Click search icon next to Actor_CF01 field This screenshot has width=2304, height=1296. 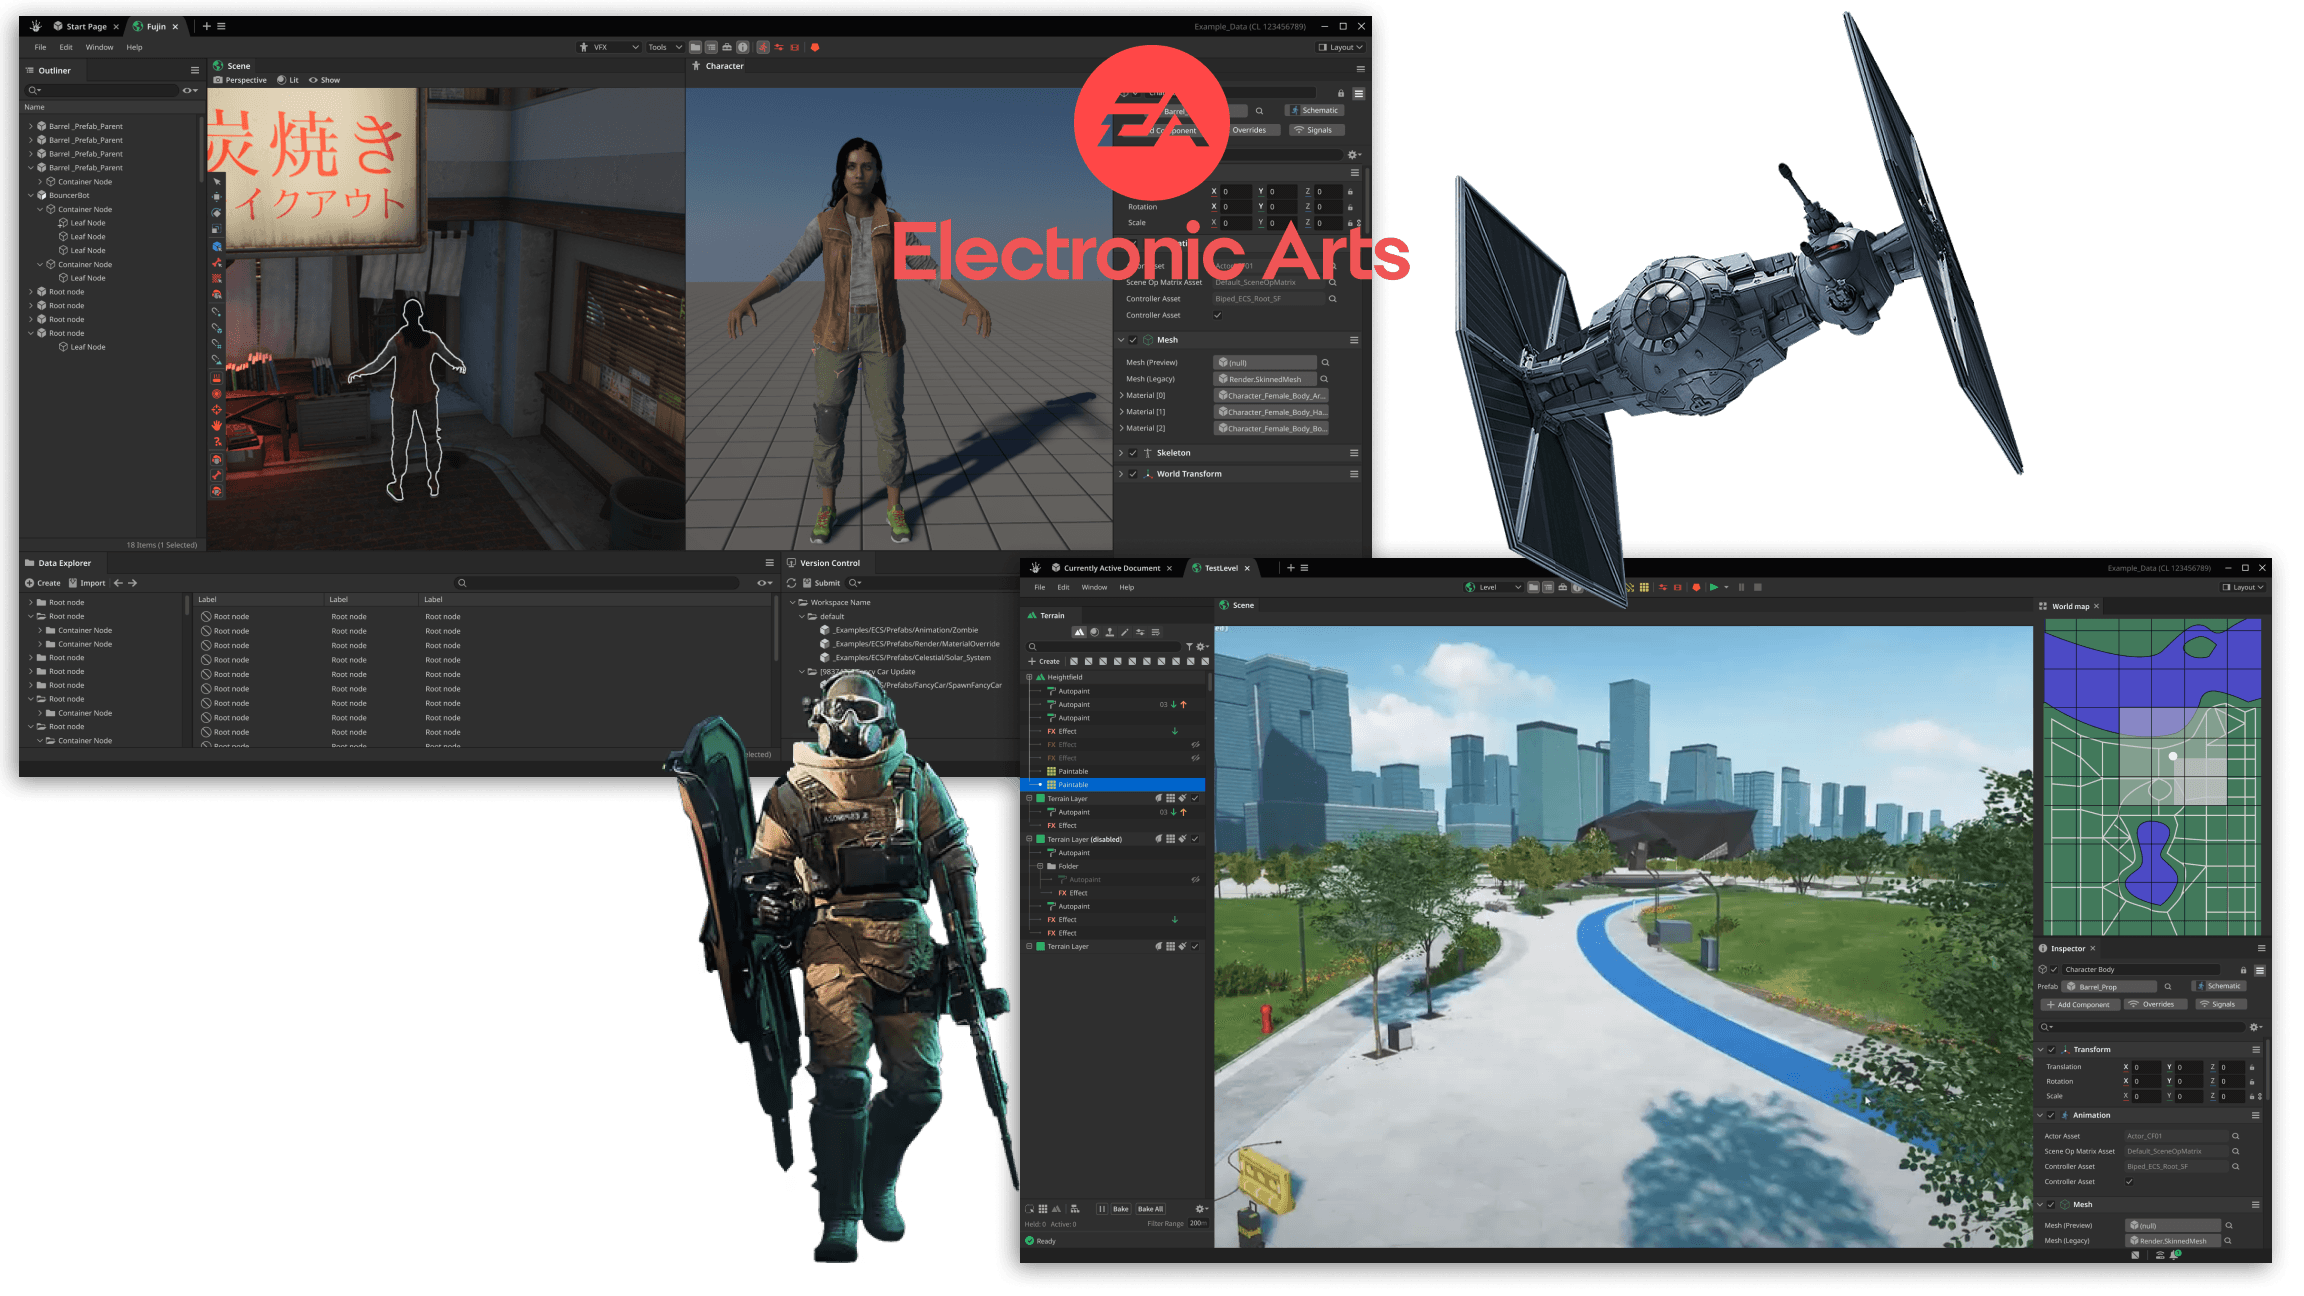click(x=2235, y=1136)
